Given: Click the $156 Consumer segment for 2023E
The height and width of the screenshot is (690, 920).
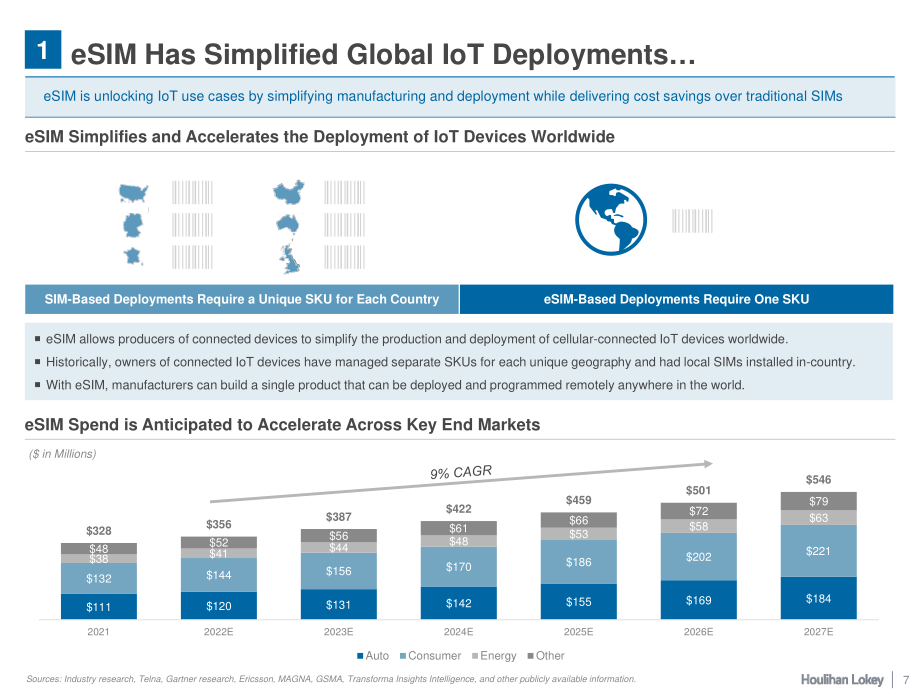Looking at the screenshot, I should coord(339,571).
